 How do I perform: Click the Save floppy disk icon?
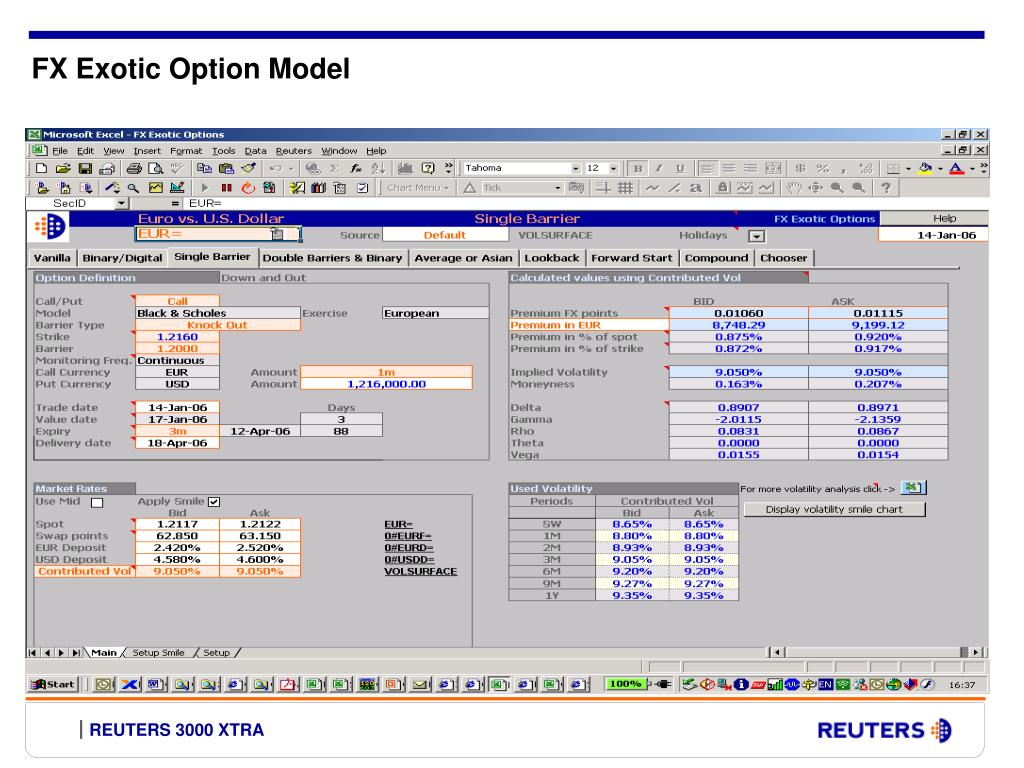pyautogui.click(x=85, y=168)
